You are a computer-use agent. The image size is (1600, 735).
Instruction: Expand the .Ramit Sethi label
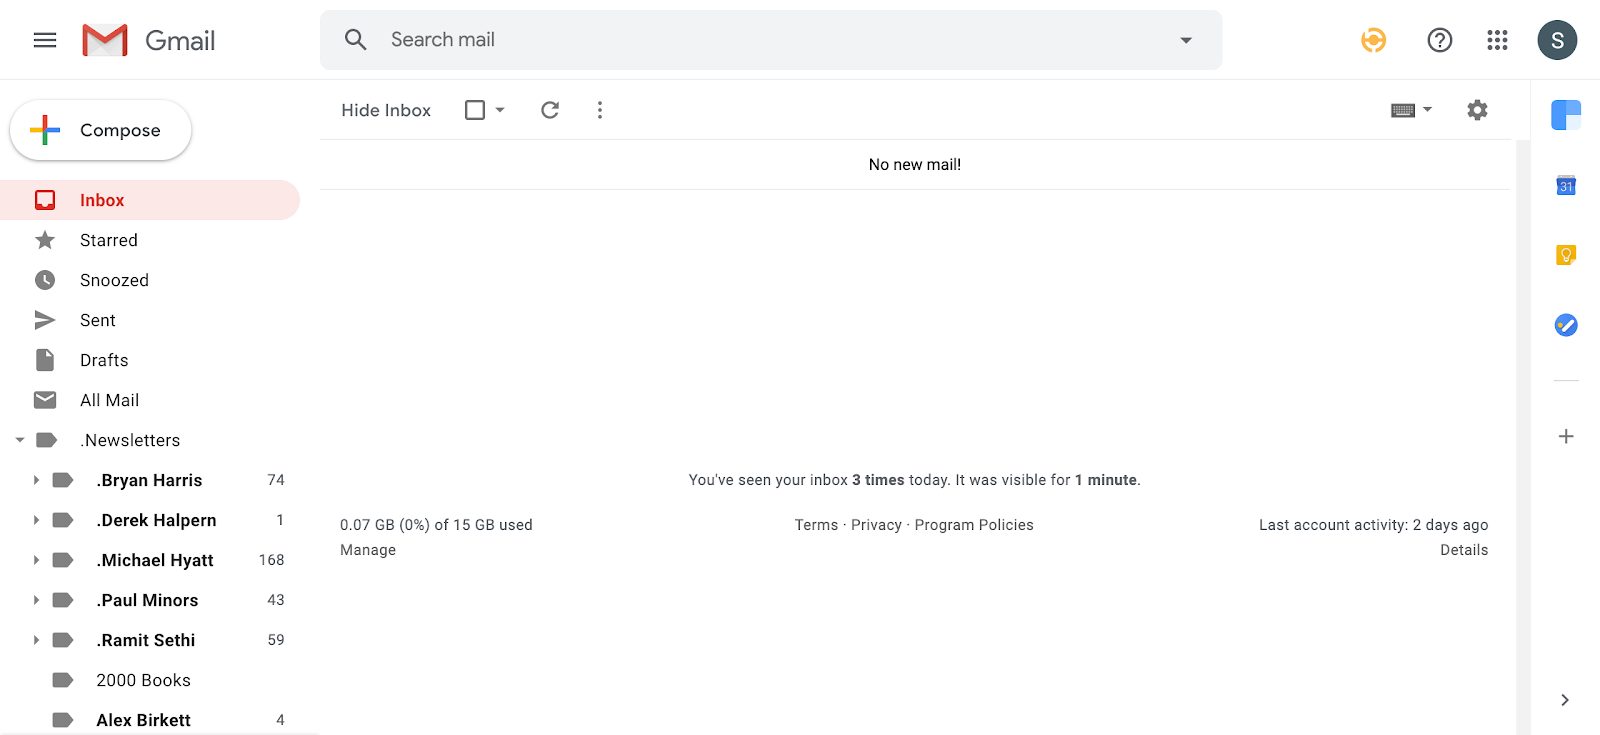click(36, 640)
